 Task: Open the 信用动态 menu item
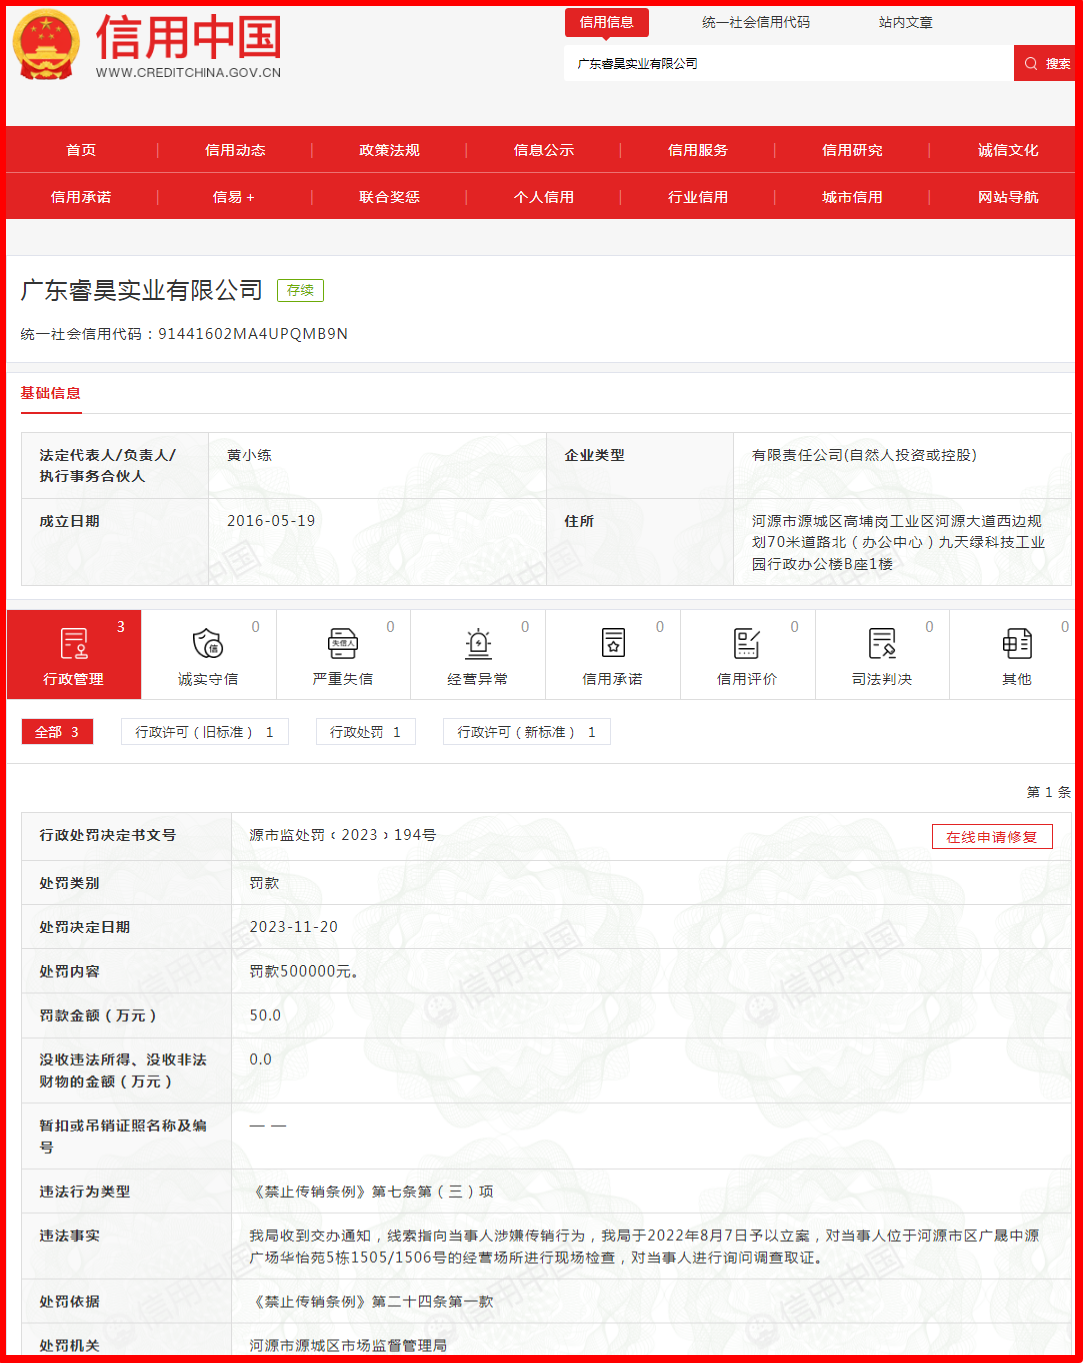click(x=235, y=150)
